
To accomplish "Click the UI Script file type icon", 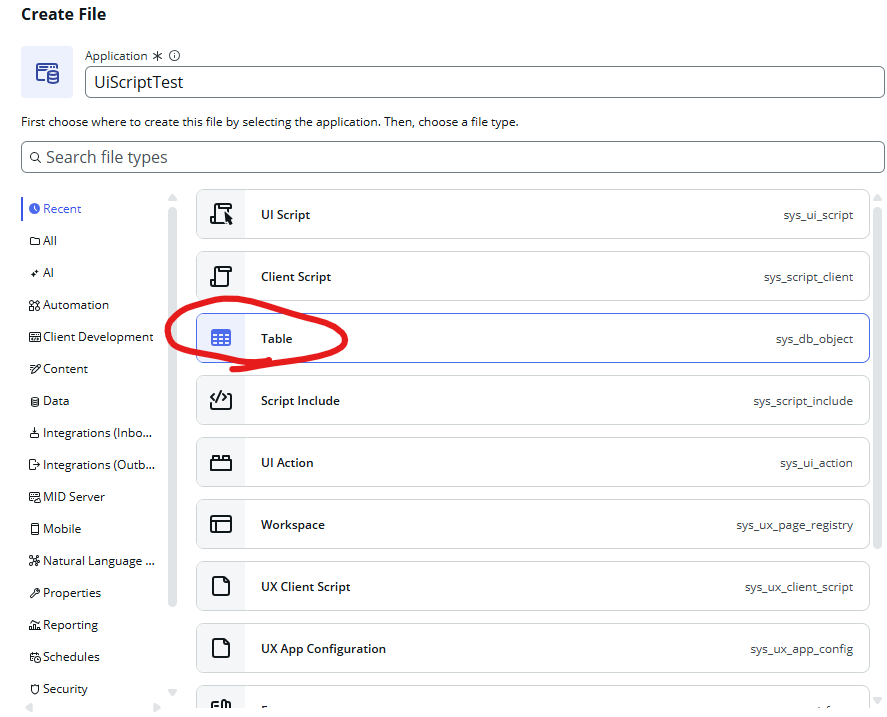I will click(221, 214).
